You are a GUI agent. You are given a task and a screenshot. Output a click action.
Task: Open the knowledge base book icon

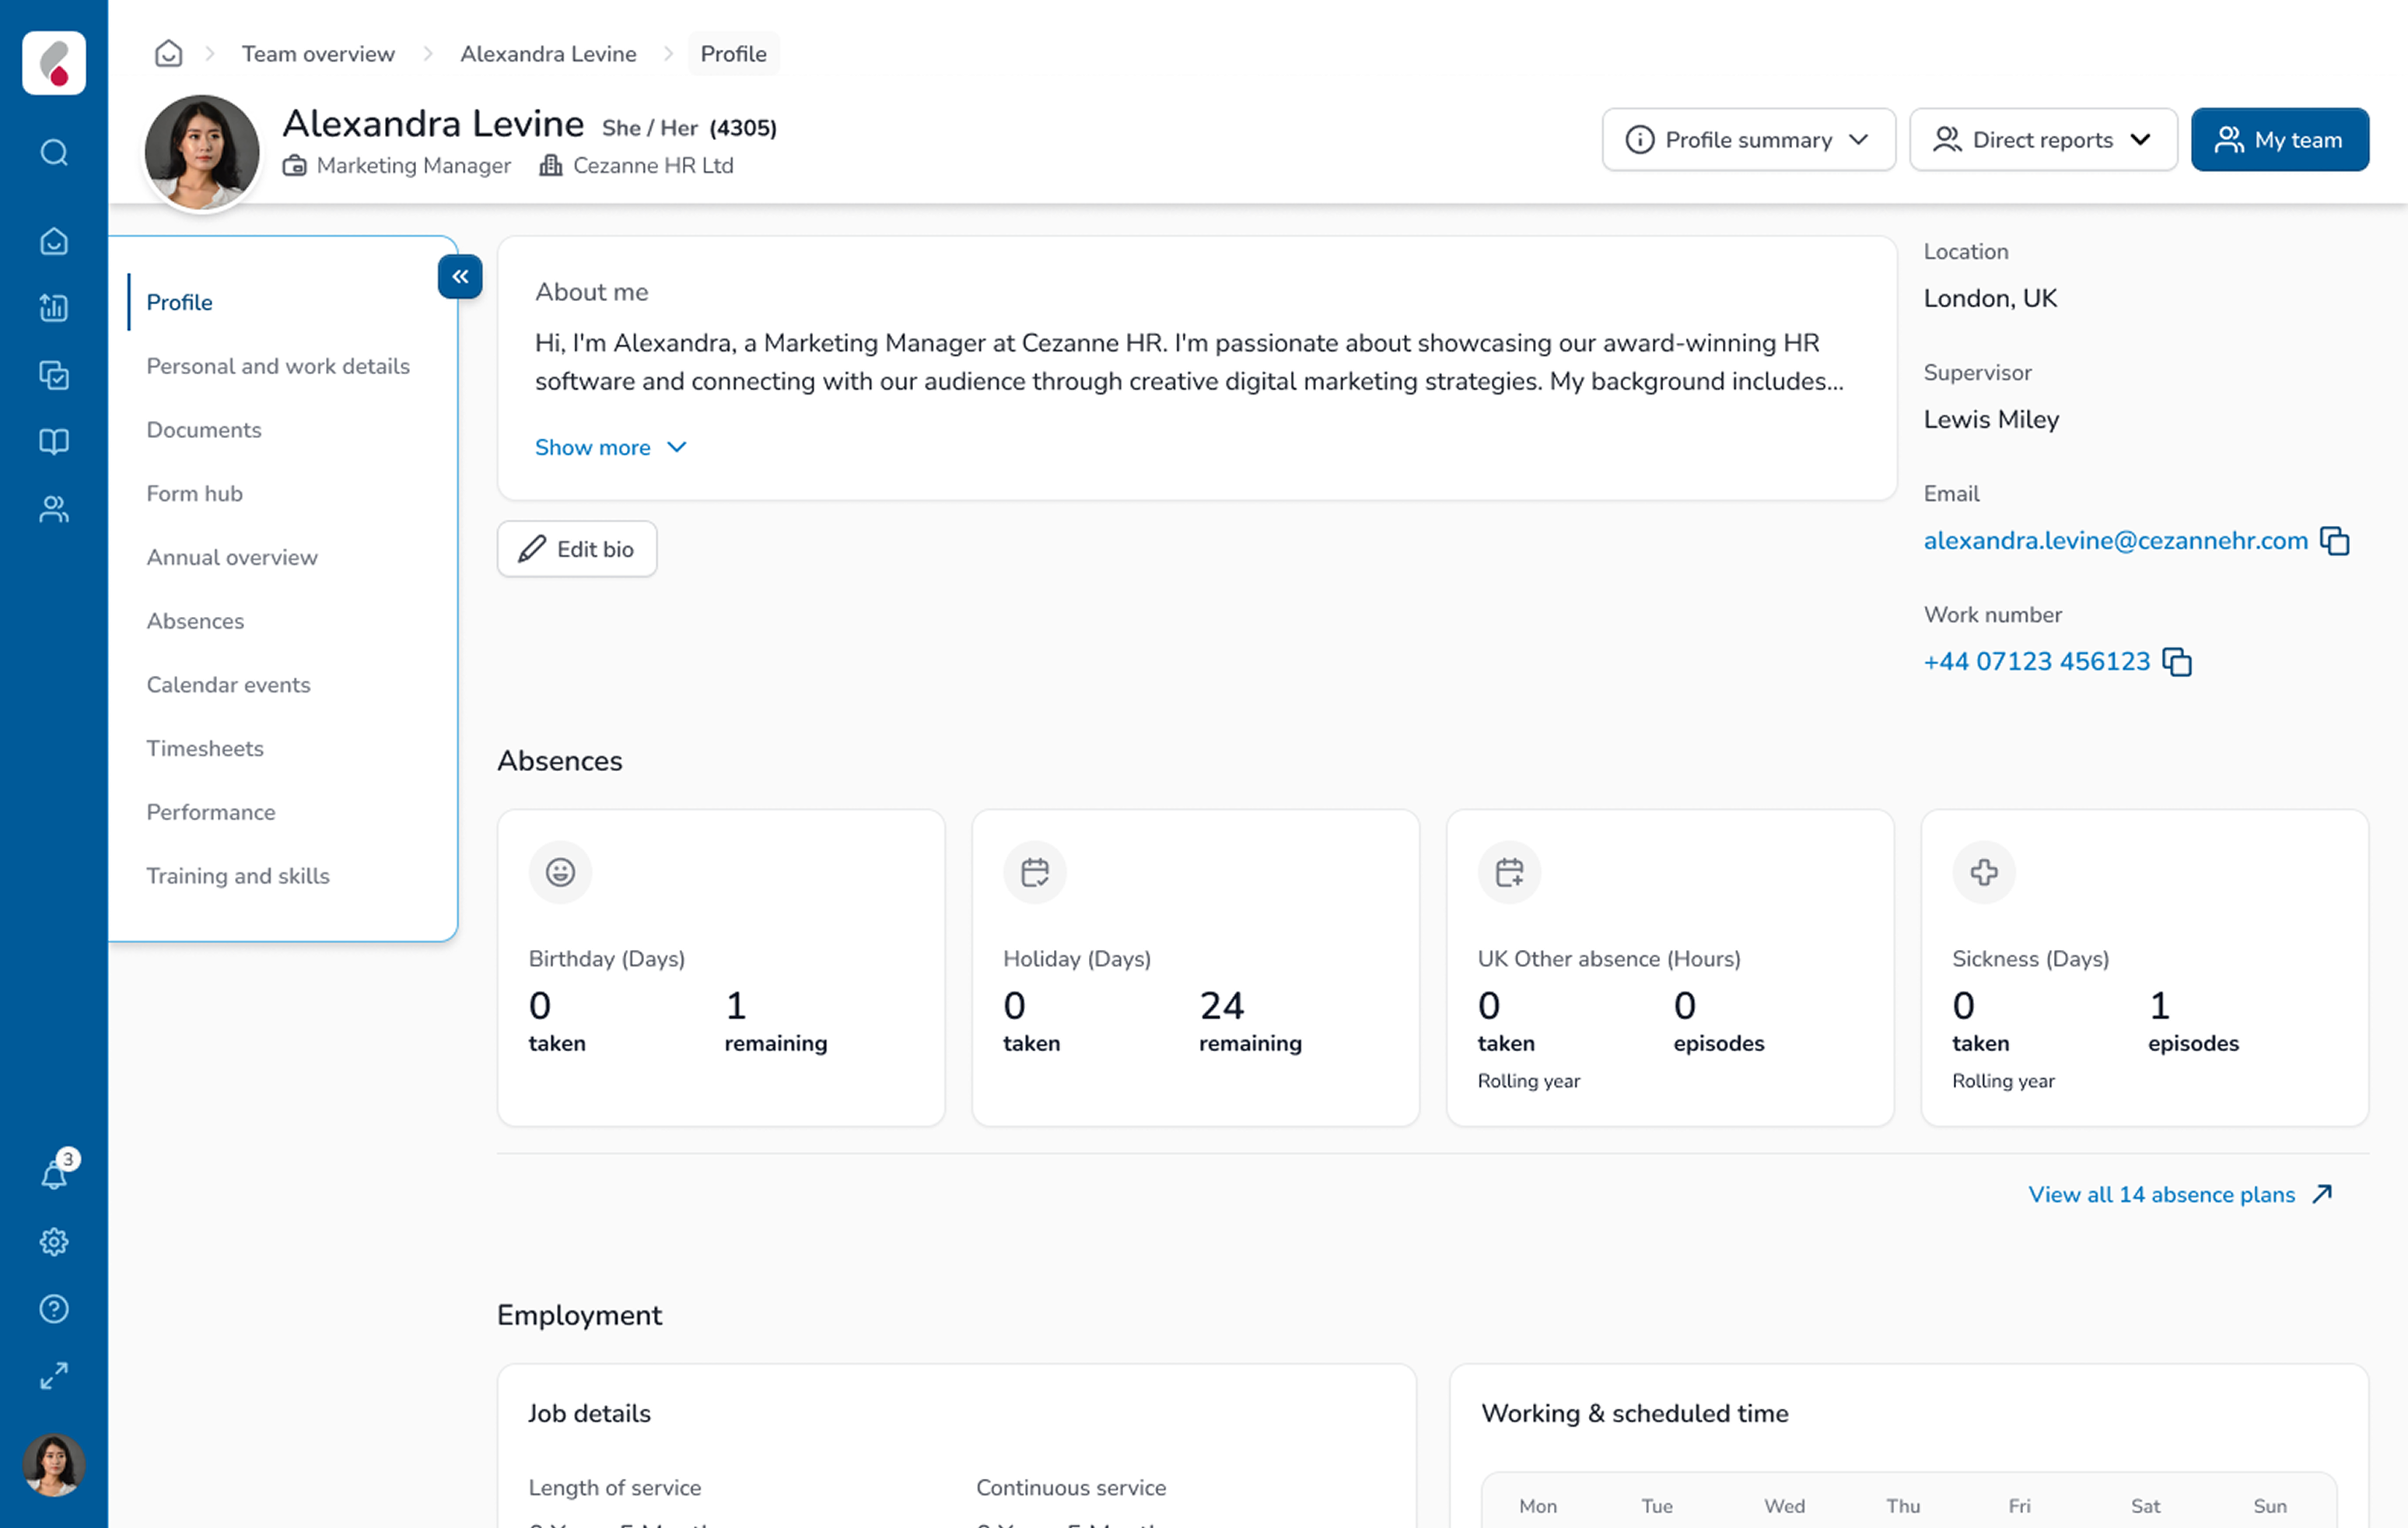click(53, 441)
